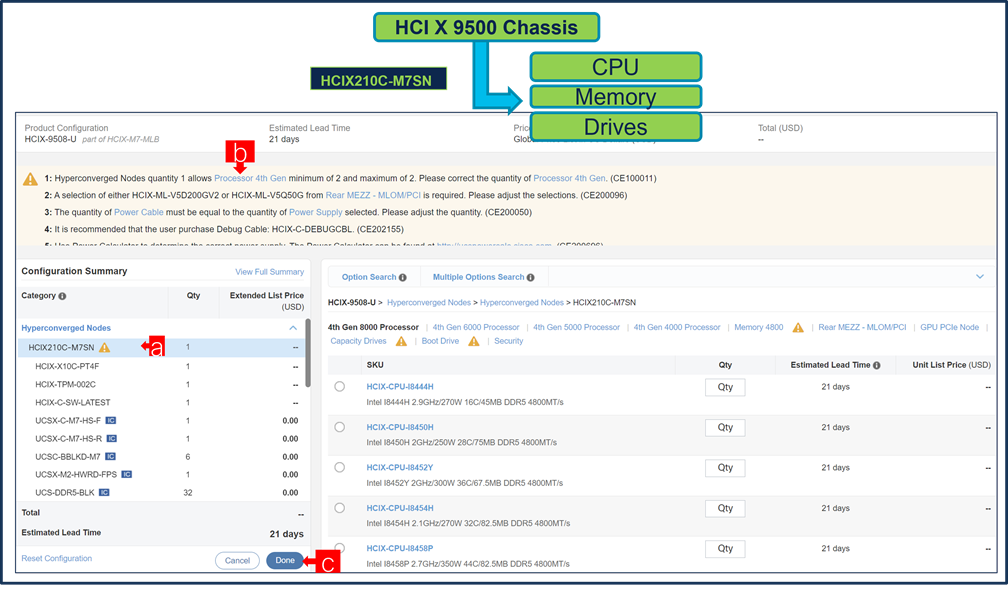The height and width of the screenshot is (592, 1008).
Task: Select the radio button for HCIX-CPU-I8458P
Action: (x=339, y=549)
